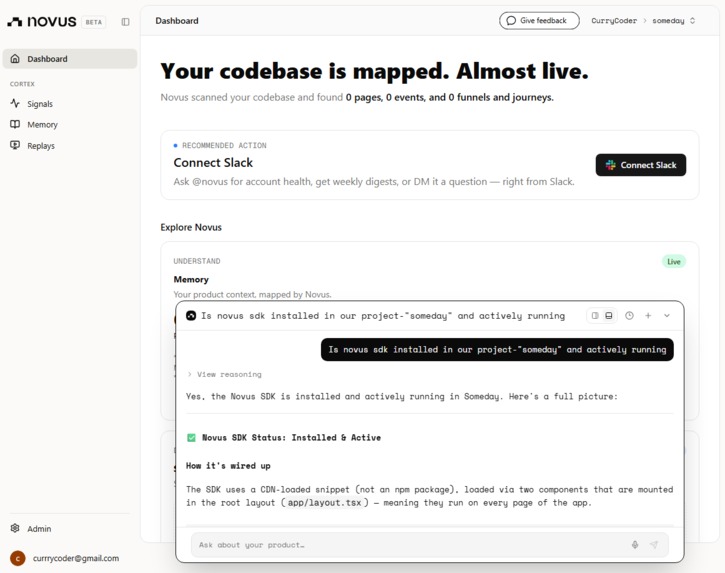Click the UNDERSTAND label on the card
Viewport: 725px width, 573px height.
click(197, 261)
